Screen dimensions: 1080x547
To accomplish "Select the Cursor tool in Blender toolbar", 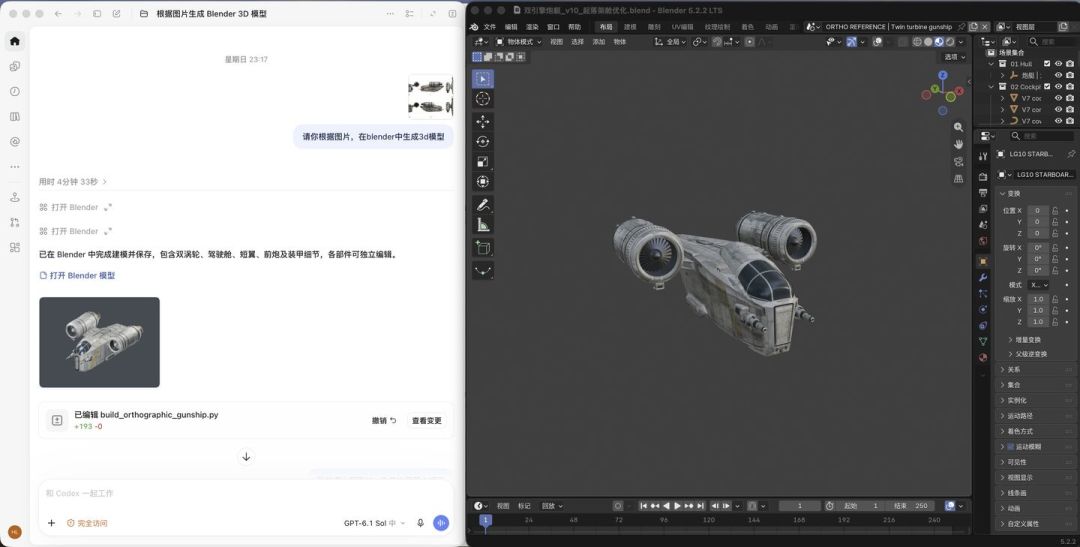I will (x=482, y=99).
